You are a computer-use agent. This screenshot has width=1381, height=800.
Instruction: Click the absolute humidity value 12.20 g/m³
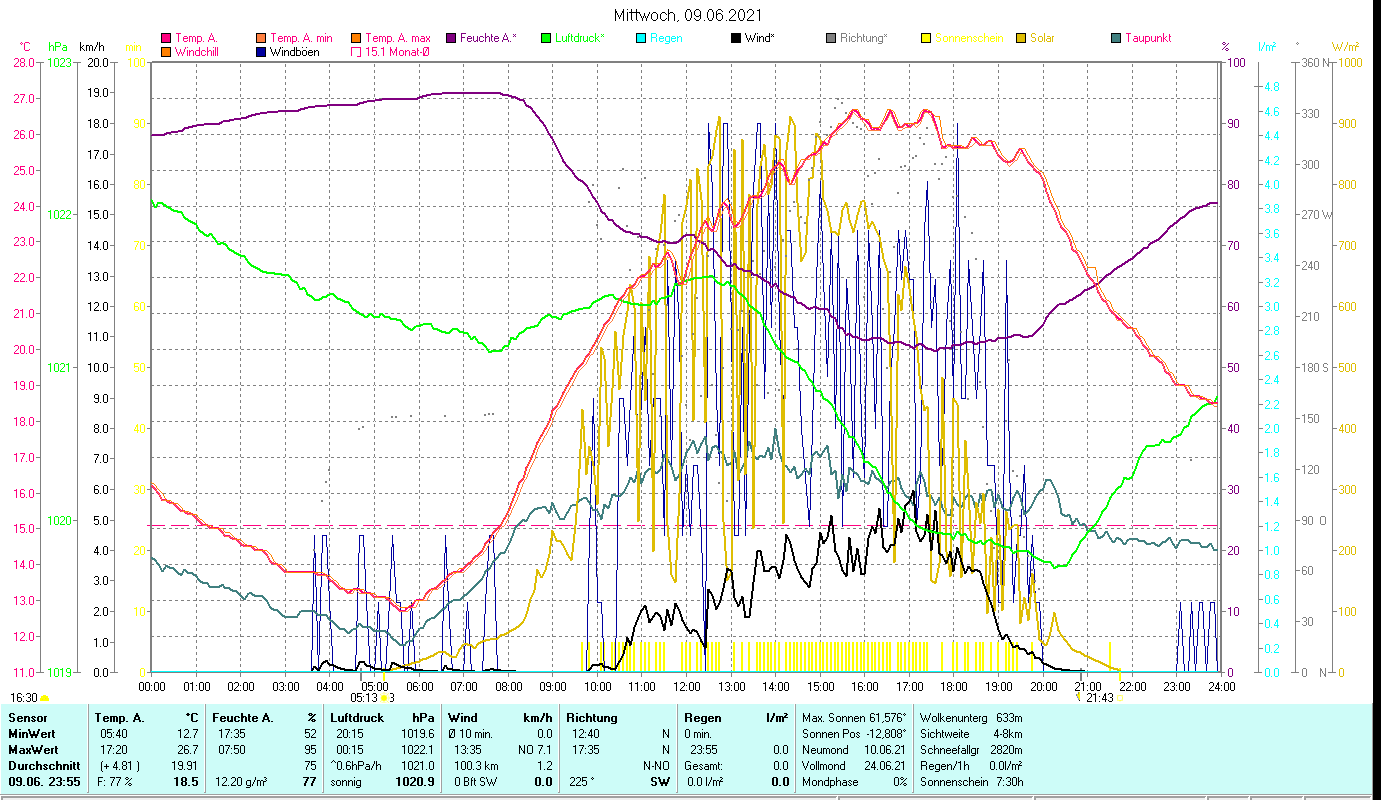point(242,782)
